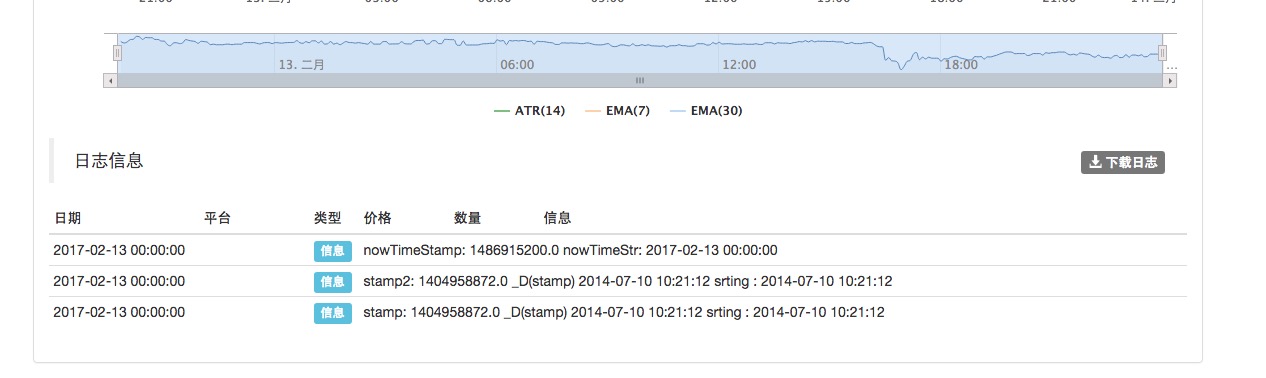The image size is (1266, 378).
Task: Click the 平台 column header
Action: 218,218
